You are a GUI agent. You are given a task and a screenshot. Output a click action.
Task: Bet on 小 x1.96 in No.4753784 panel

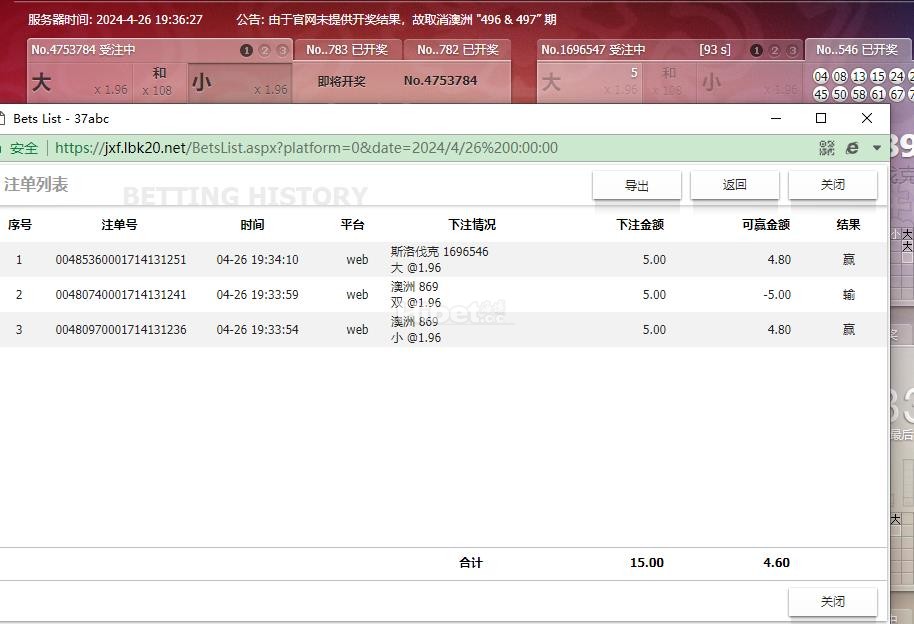(x=239, y=82)
